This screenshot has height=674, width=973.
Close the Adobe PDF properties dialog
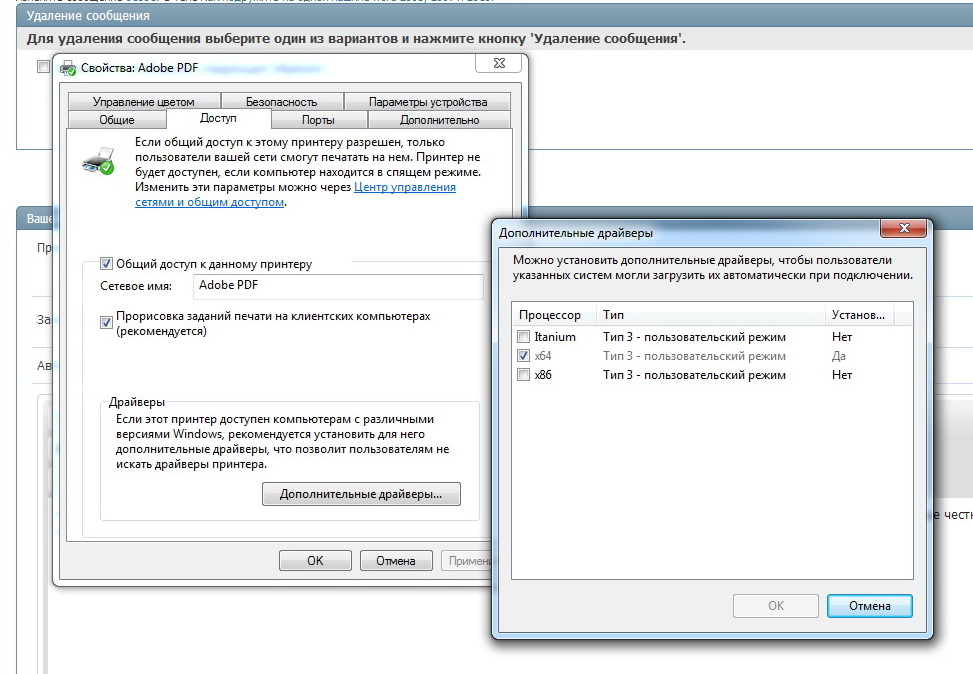tap(499, 63)
